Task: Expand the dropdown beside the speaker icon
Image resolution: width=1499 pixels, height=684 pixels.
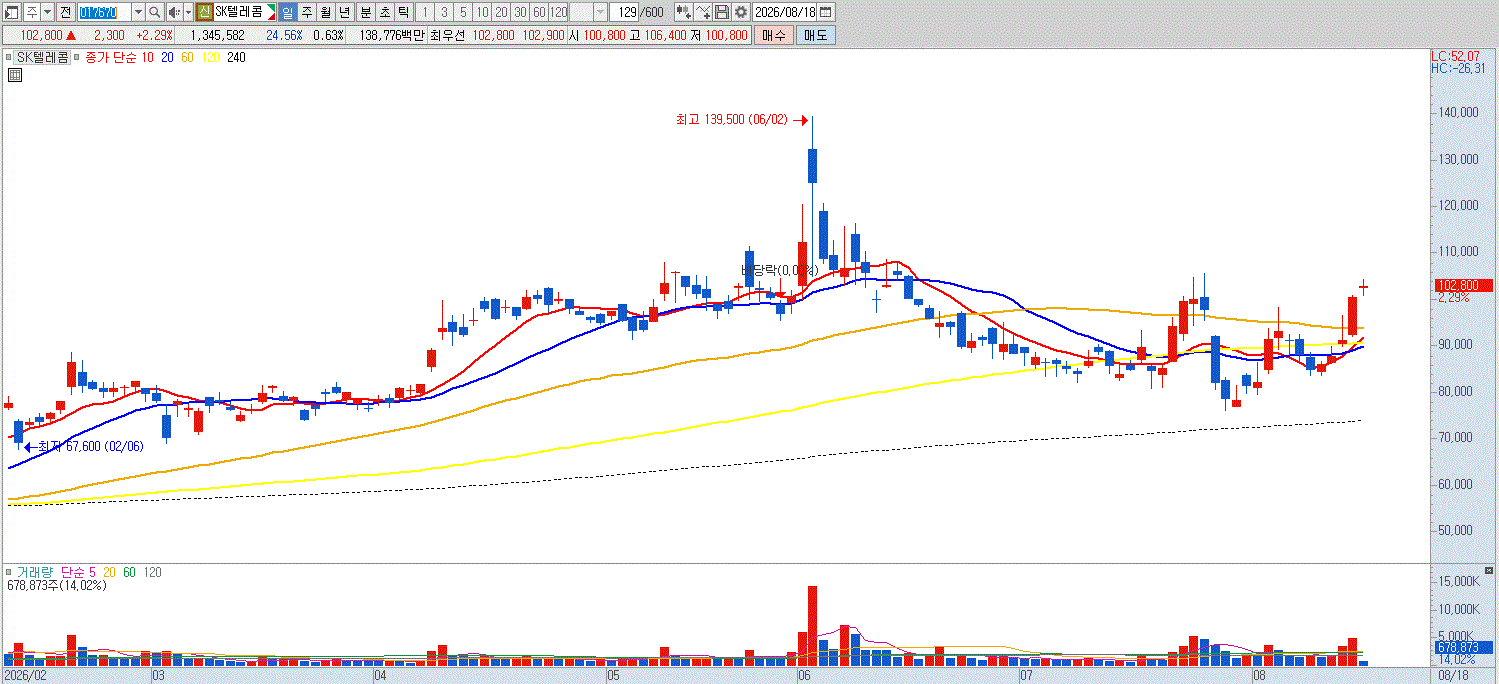Action: 188,12
